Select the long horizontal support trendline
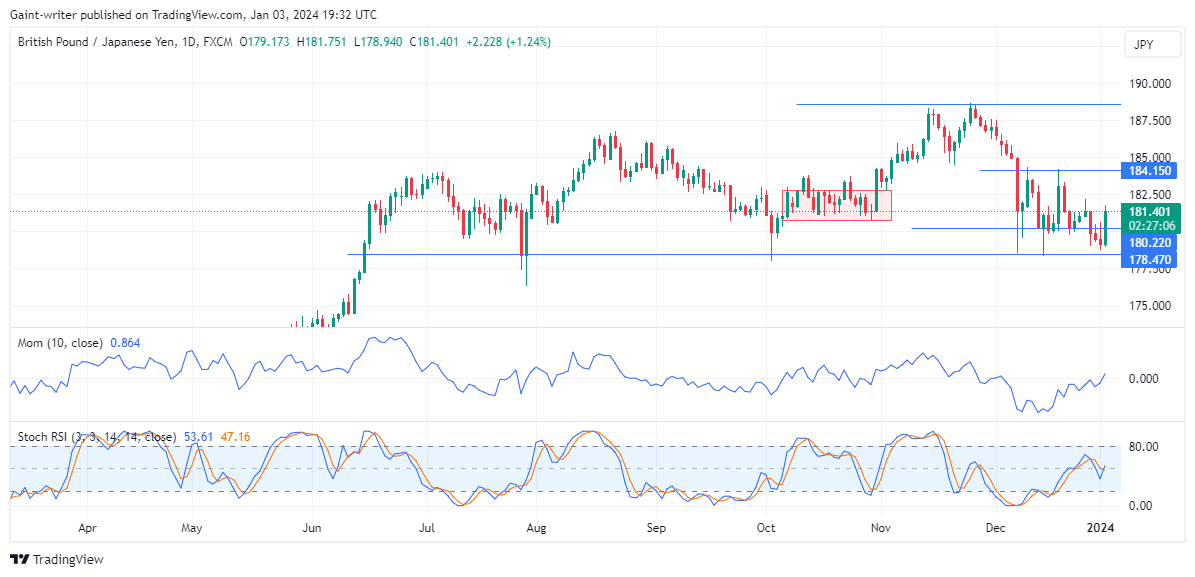Image resolution: width=1195 pixels, height=577 pixels. click(x=700, y=255)
